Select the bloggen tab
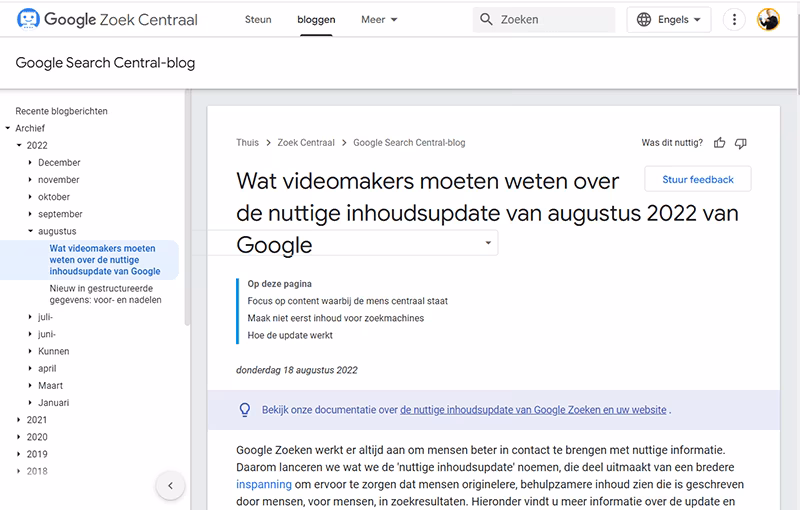Image resolution: width=800 pixels, height=510 pixels. point(316,19)
